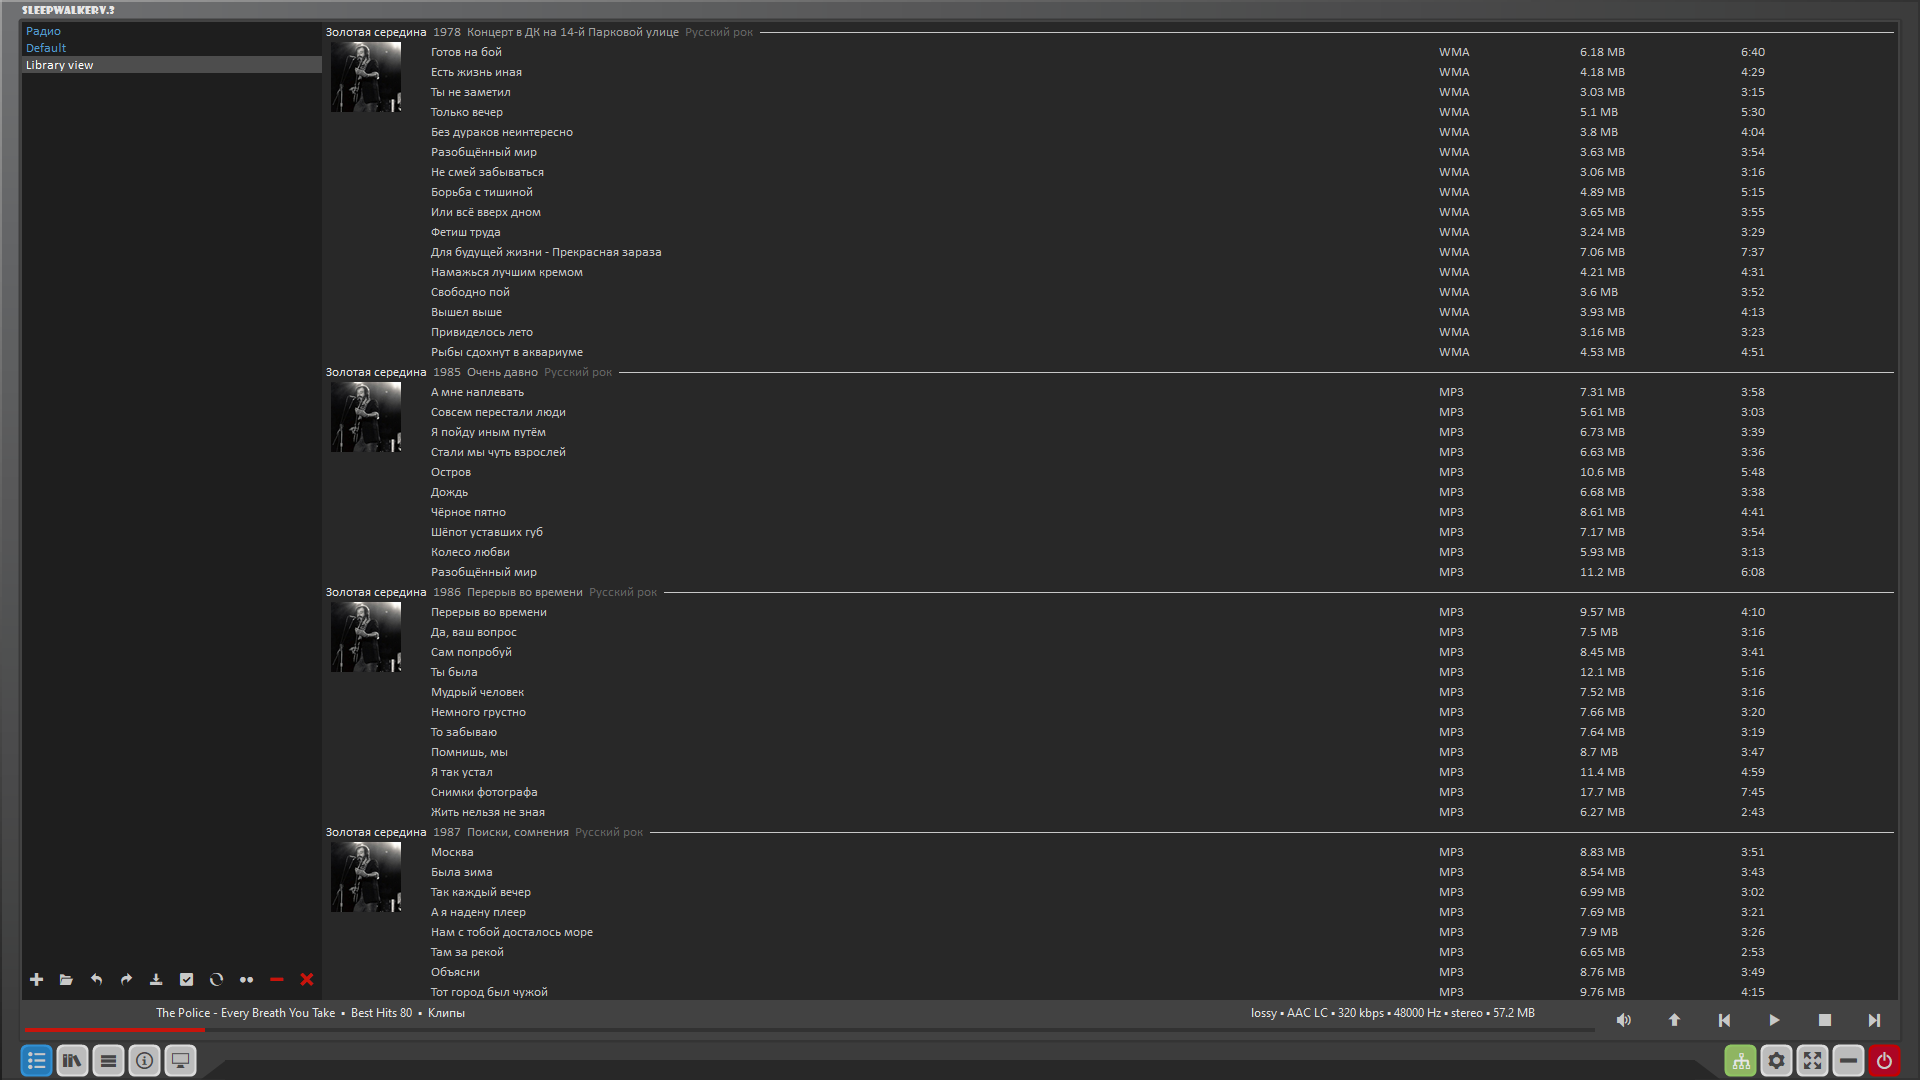Open settings via the gear button
Screen dimensions: 1920x1080
coord(1777,1061)
